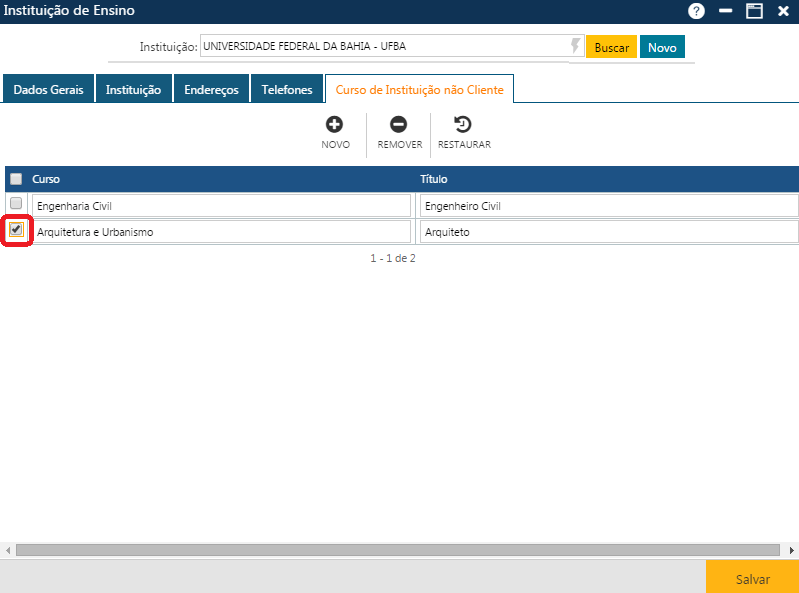This screenshot has width=799, height=593.
Task: Click the Salvar button
Action: click(x=752, y=579)
